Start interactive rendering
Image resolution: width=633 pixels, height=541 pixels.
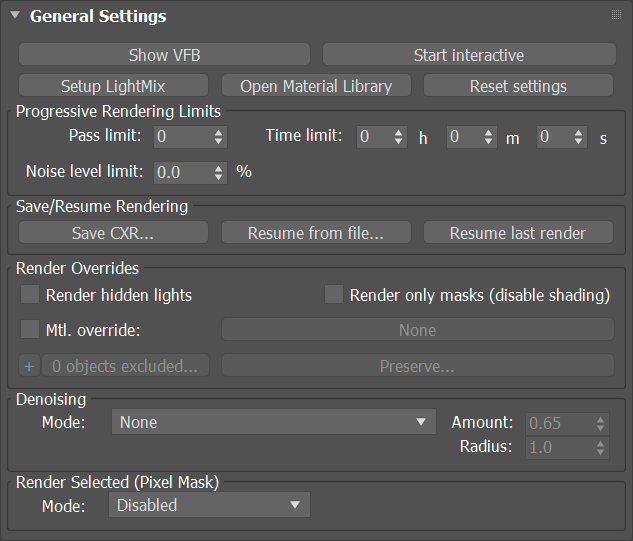[x=469, y=55]
